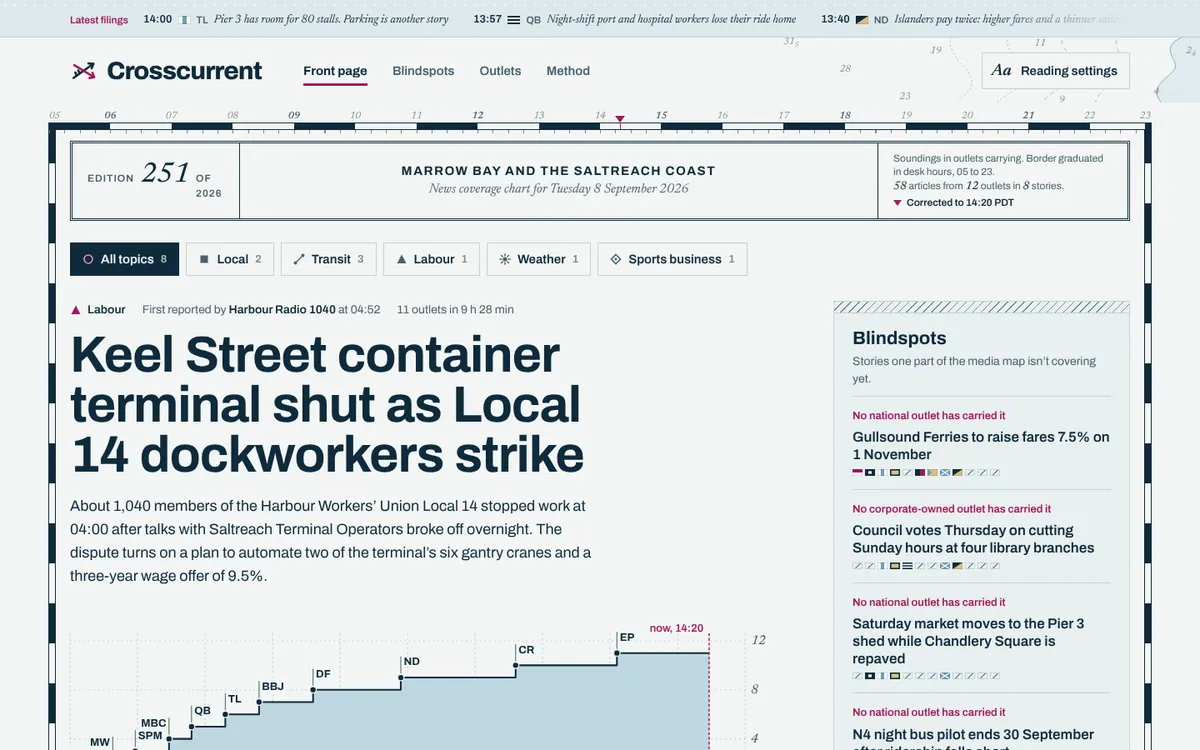
Task: Filter stories by Labour topic
Action: click(432, 259)
